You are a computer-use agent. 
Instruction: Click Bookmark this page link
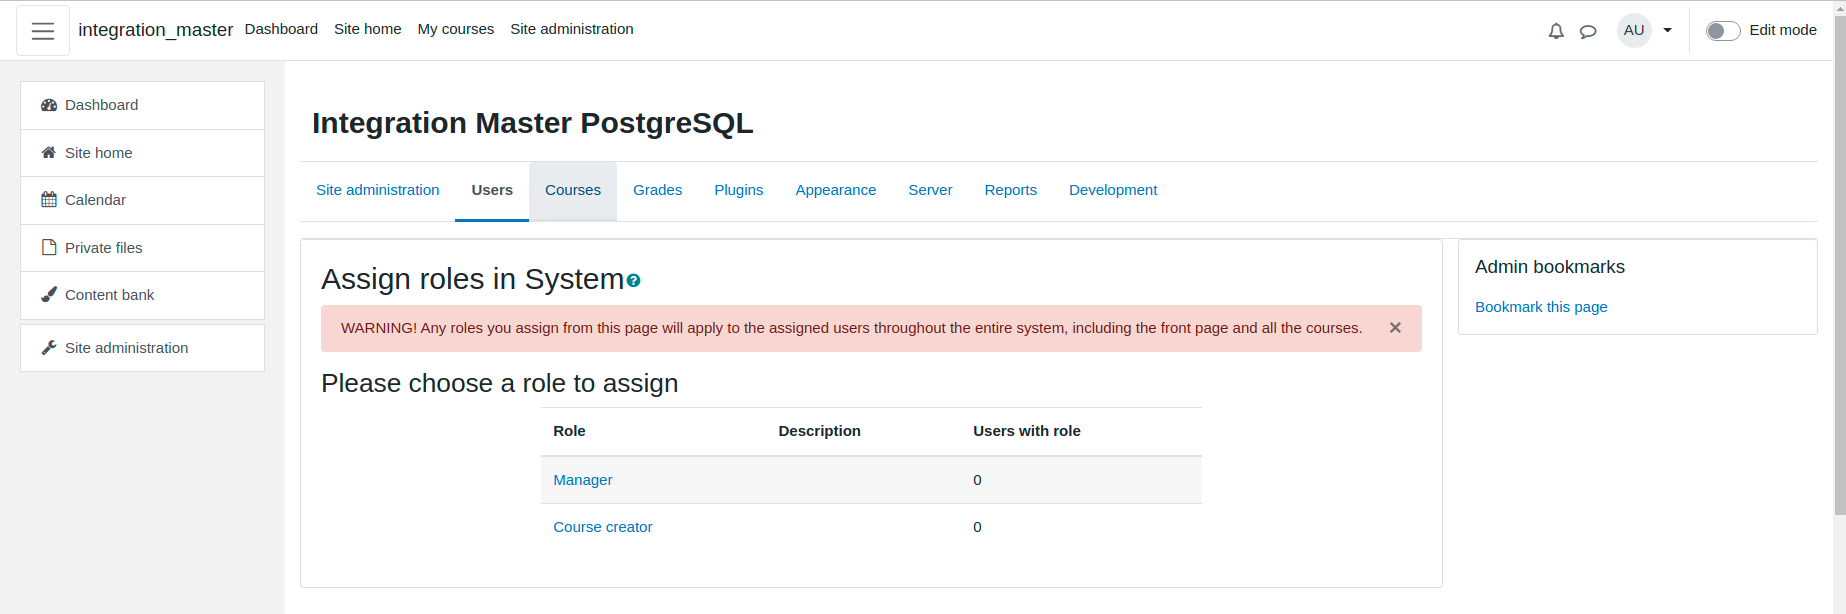(1541, 307)
